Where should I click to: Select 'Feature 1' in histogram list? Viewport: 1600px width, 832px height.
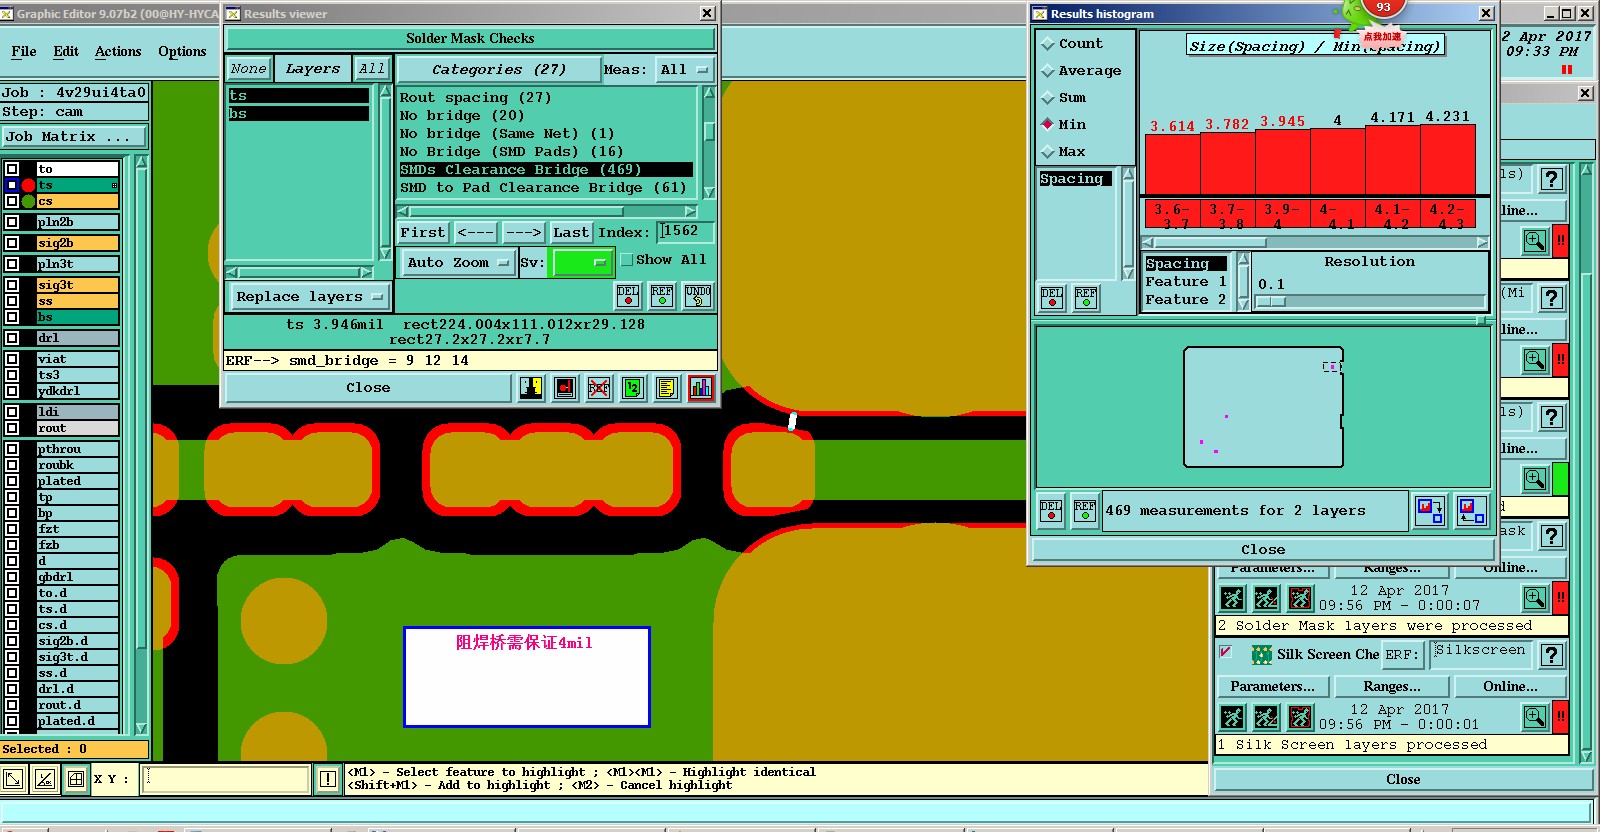[1186, 282]
